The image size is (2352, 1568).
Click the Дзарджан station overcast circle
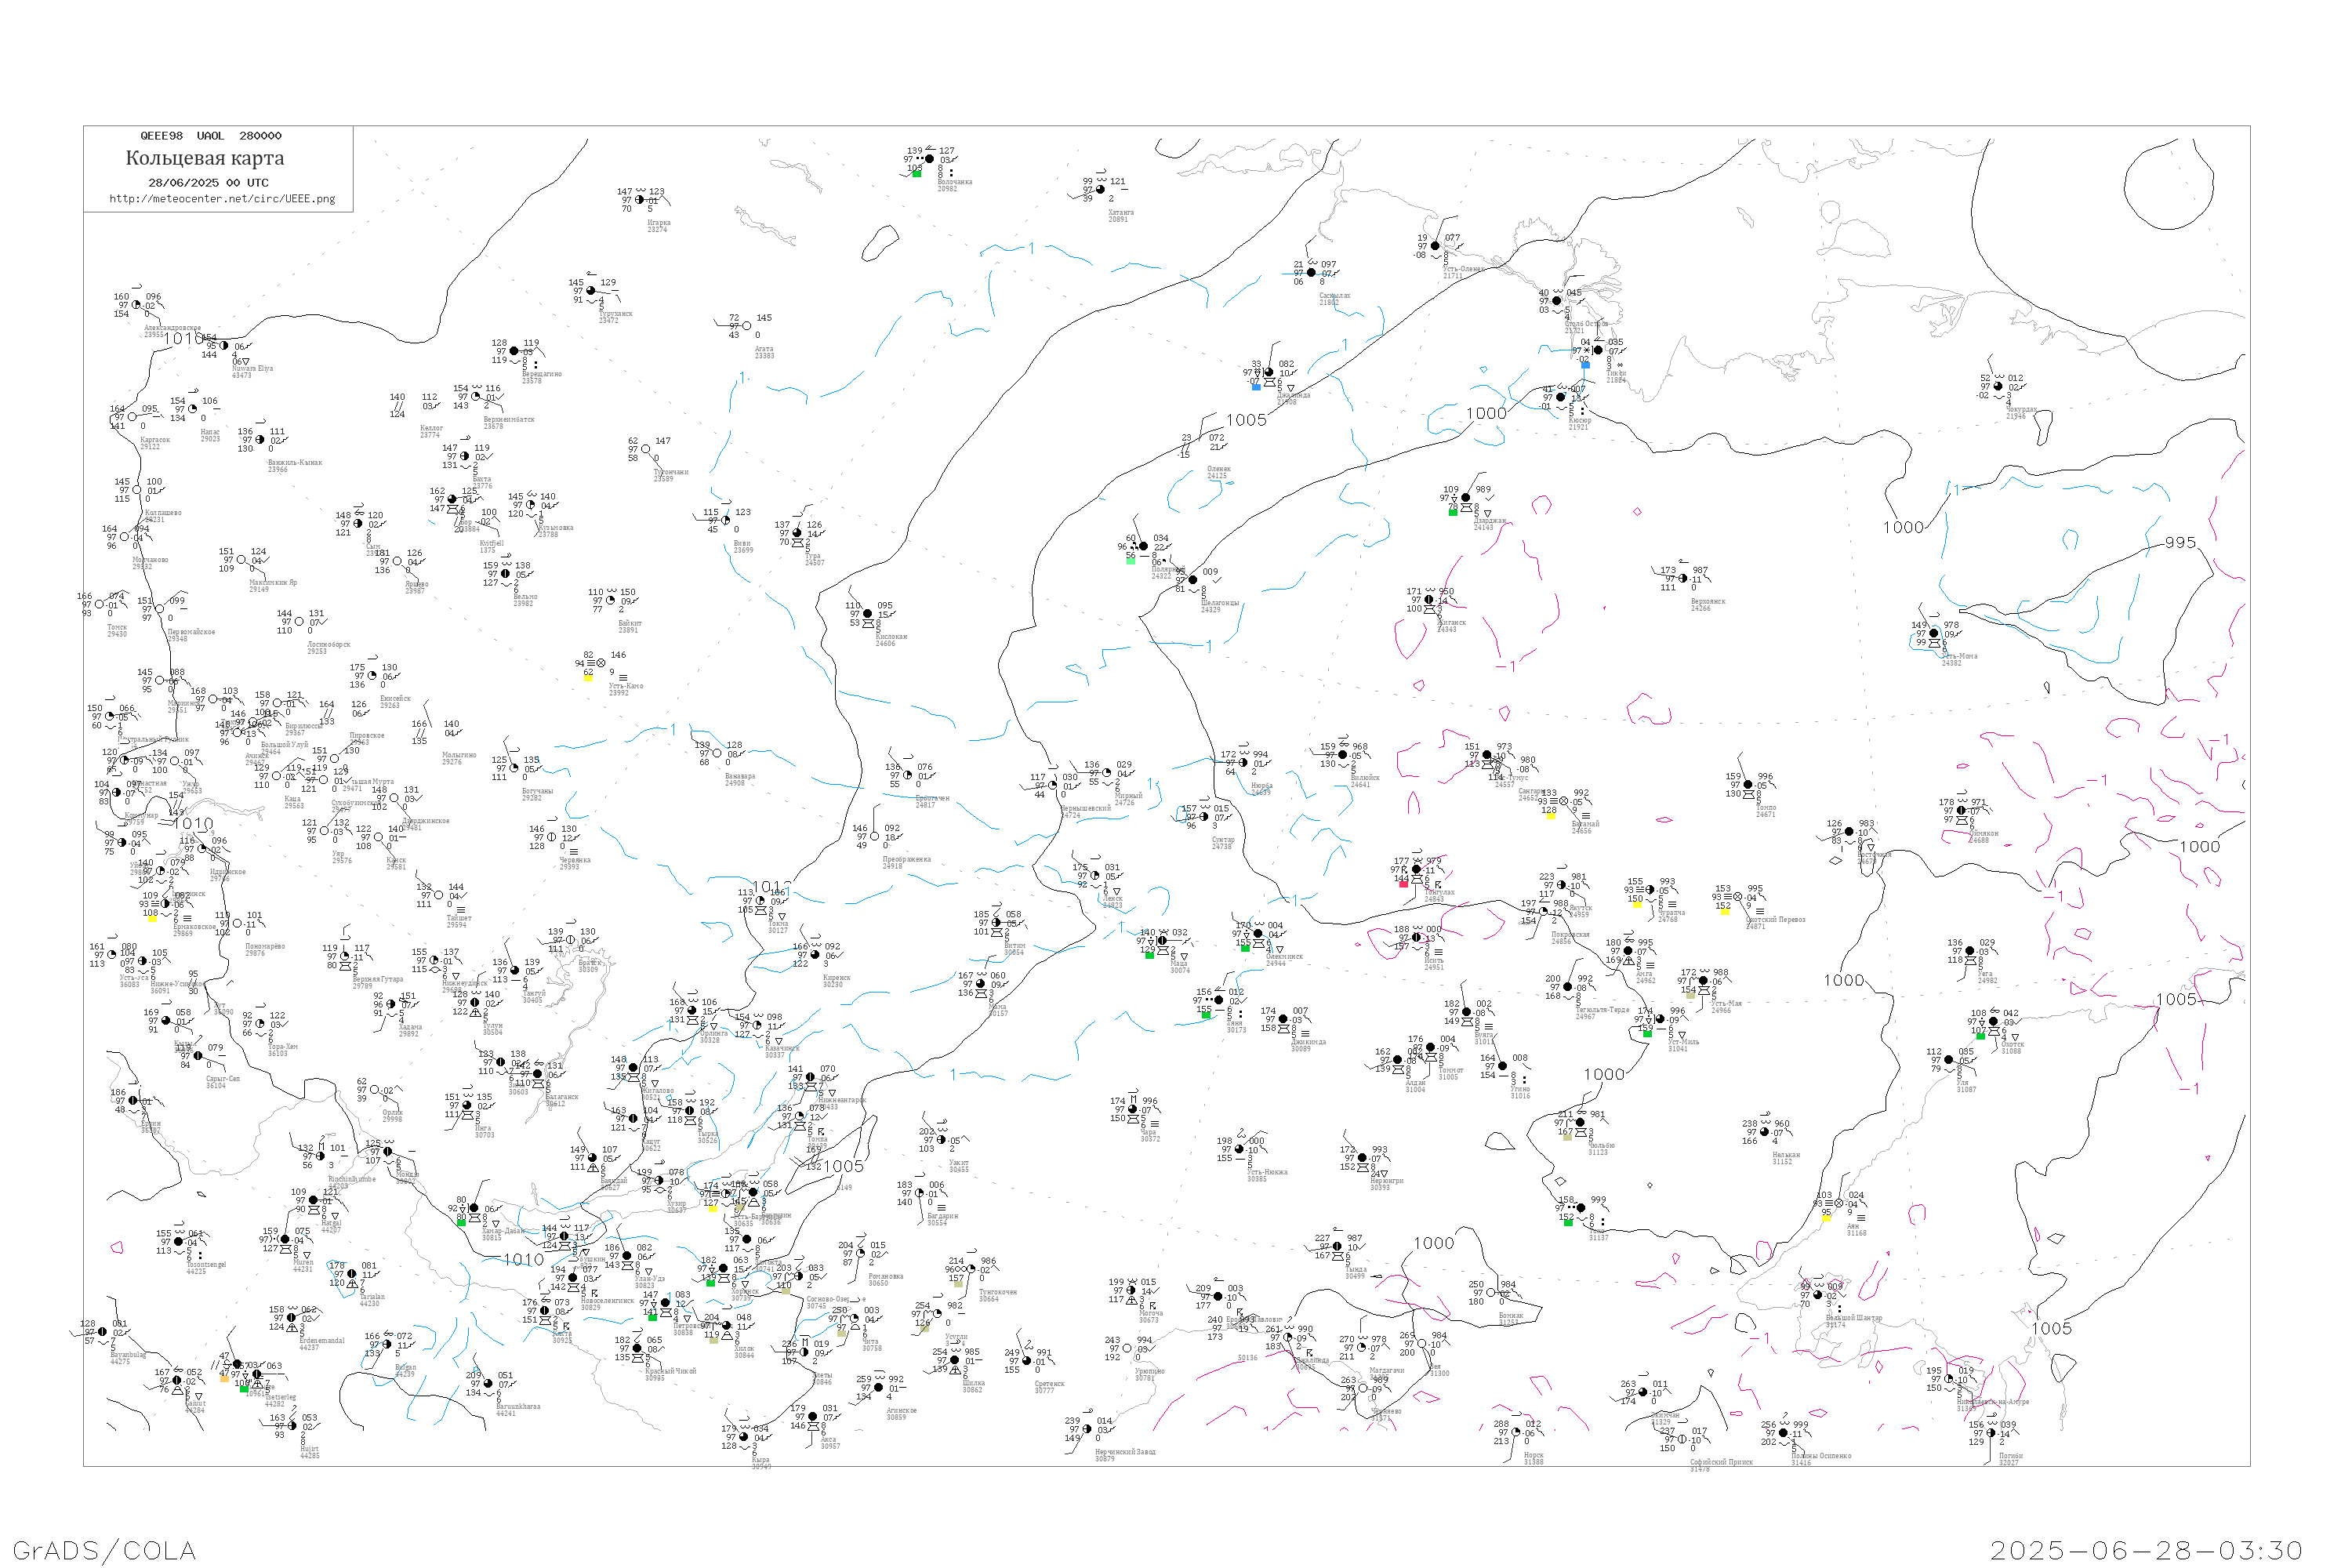1466,498
